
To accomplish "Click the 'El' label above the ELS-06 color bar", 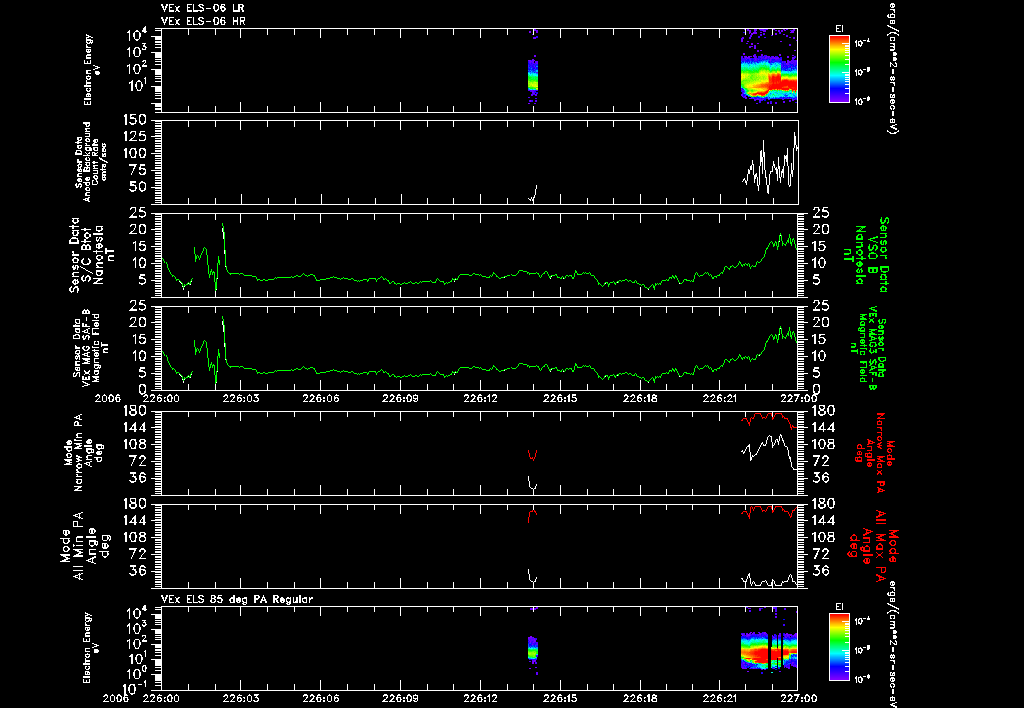I will coord(839,29).
